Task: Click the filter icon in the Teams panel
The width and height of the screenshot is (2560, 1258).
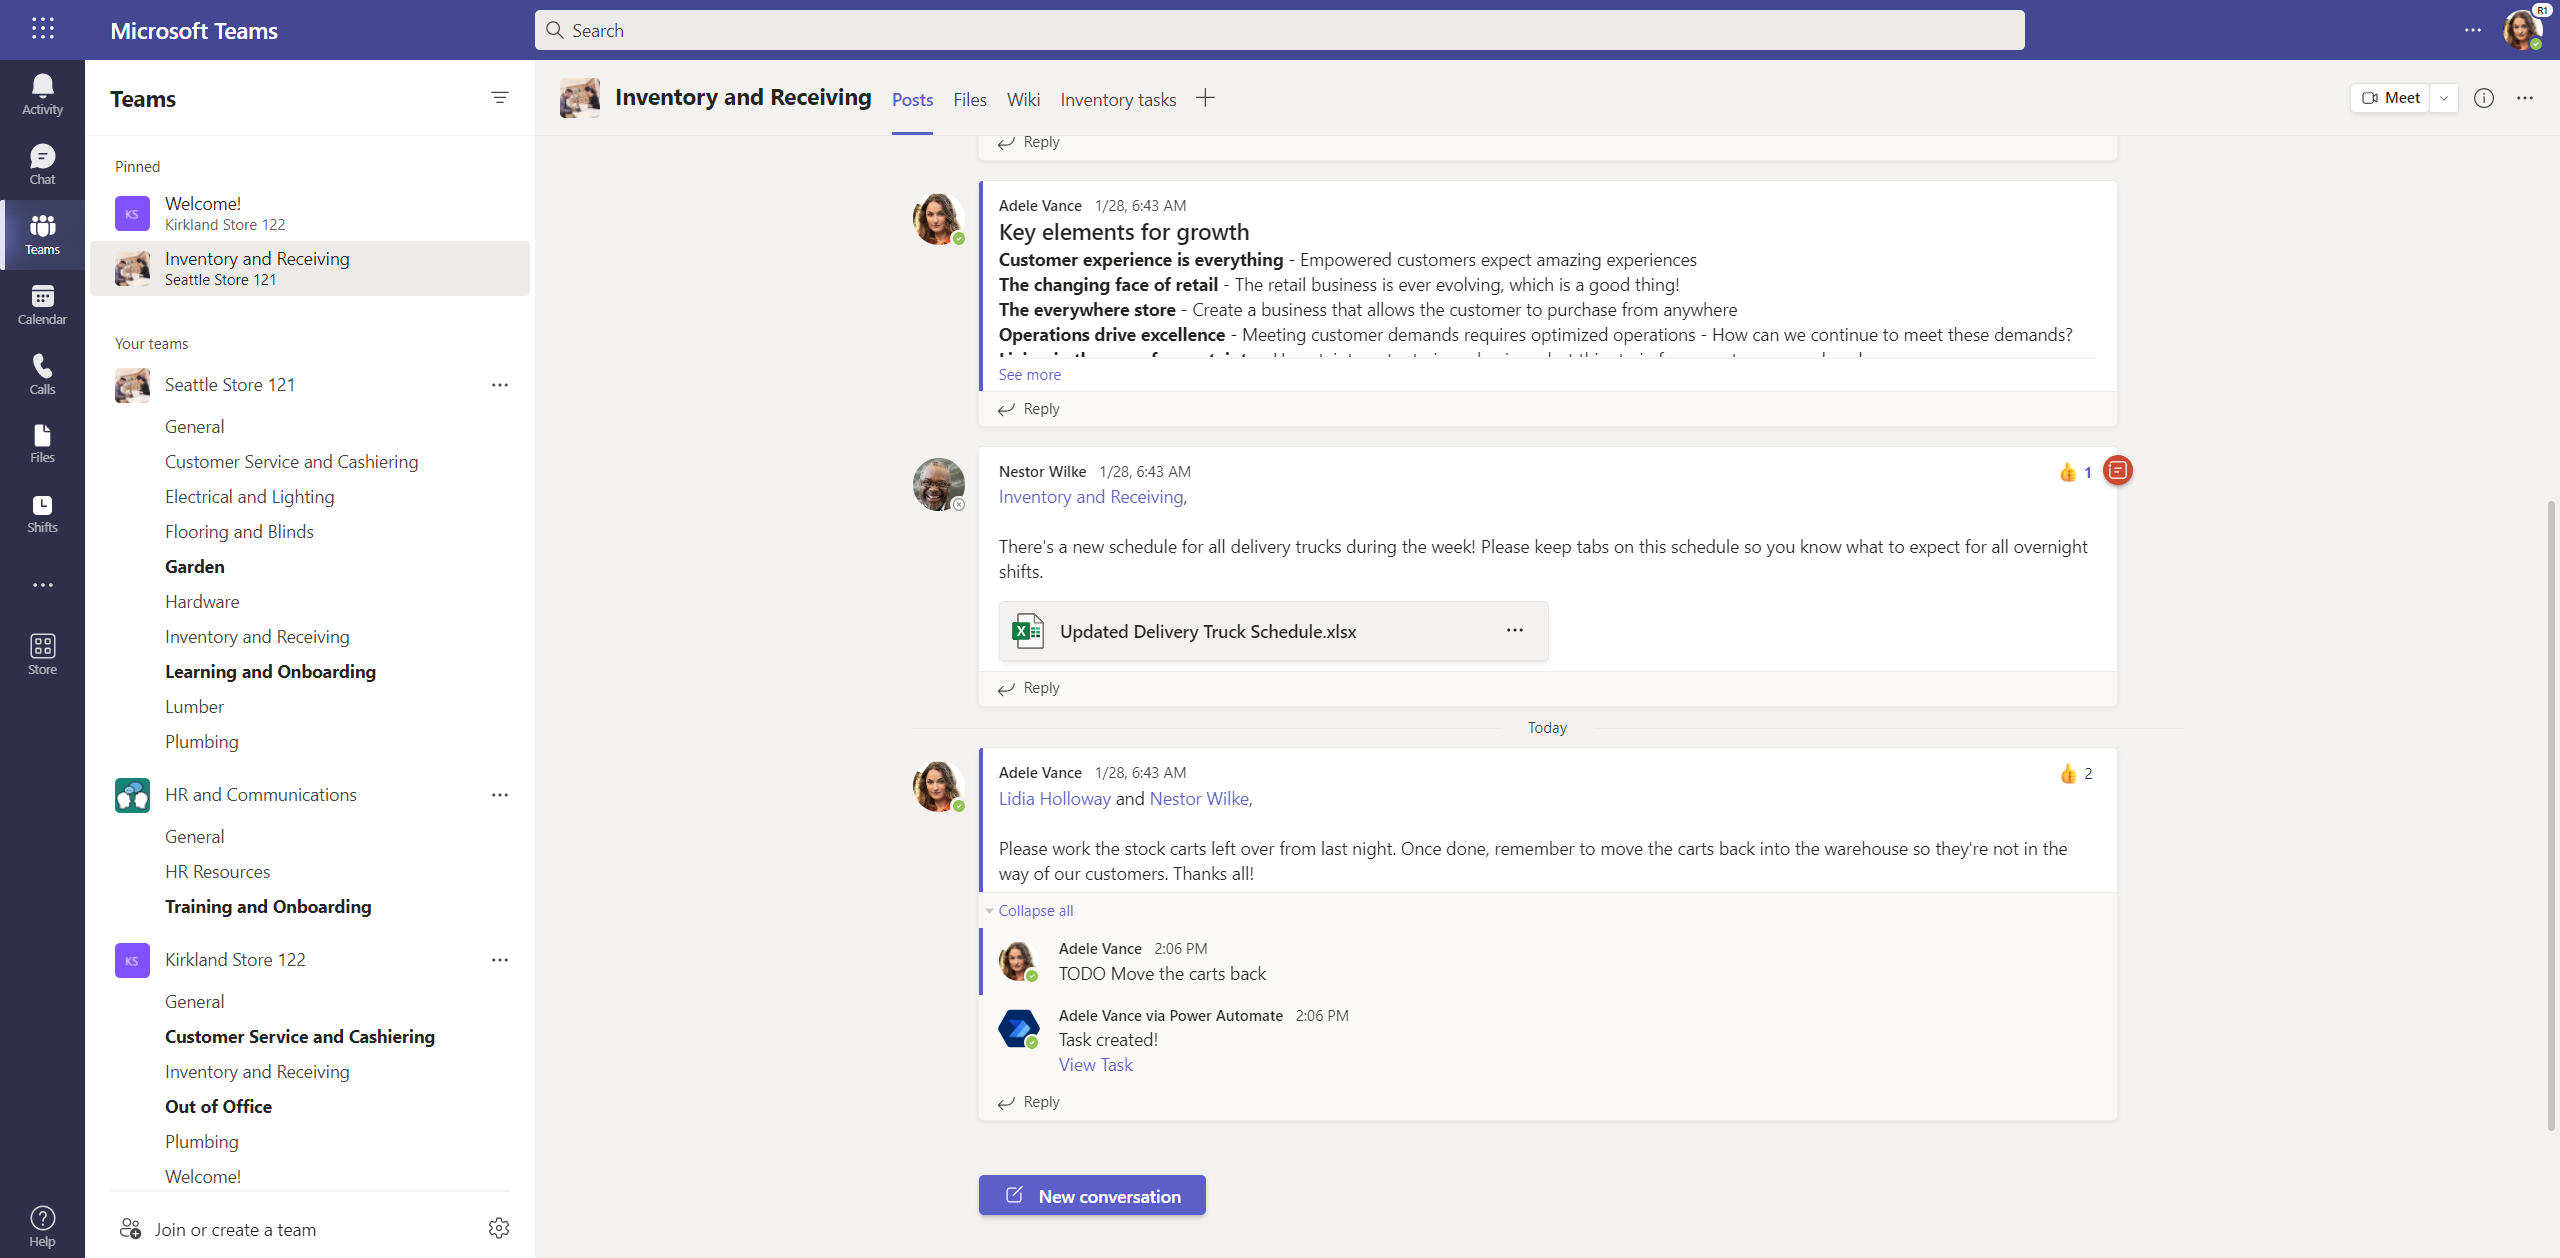Action: [499, 97]
